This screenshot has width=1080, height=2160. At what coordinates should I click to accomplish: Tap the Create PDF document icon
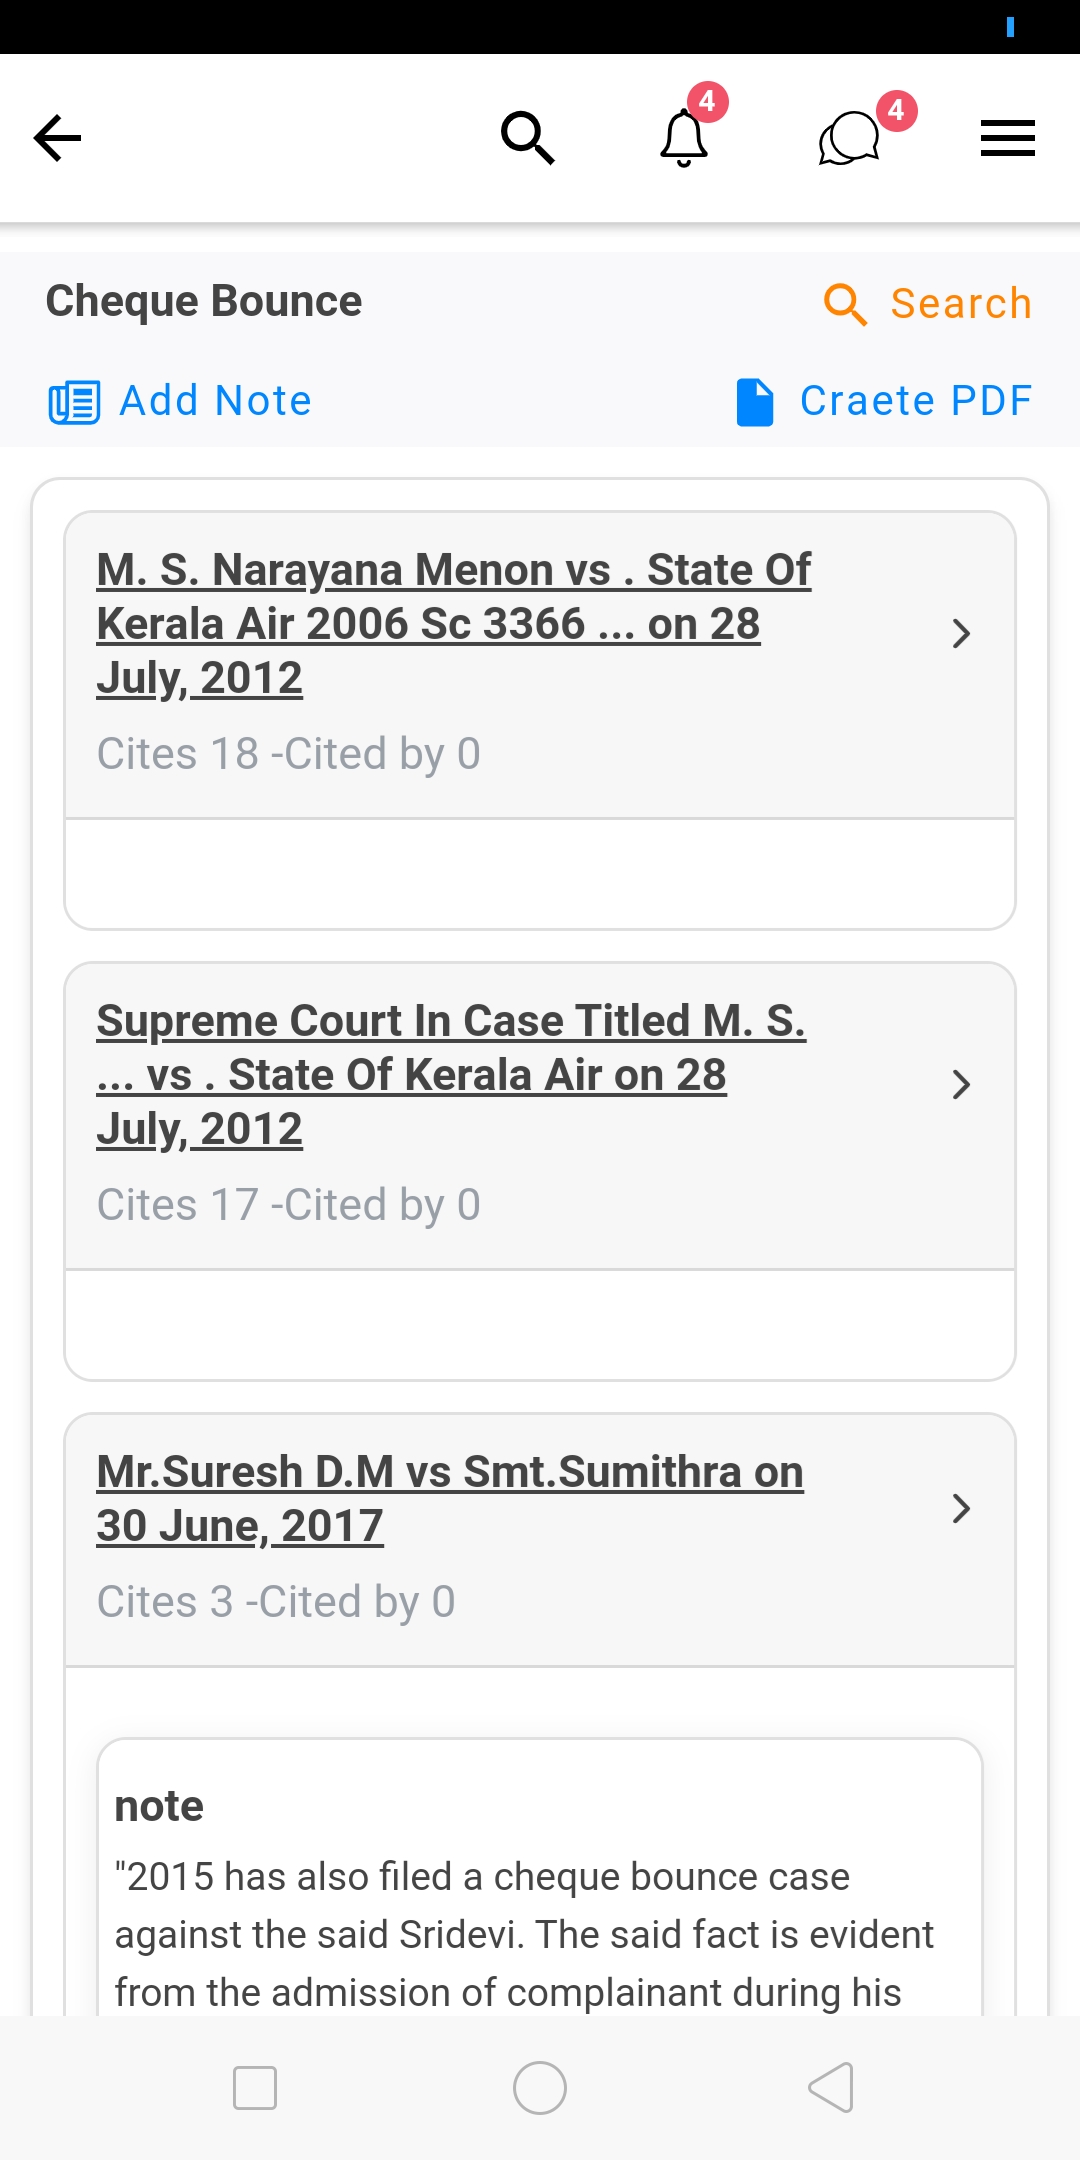pos(755,402)
